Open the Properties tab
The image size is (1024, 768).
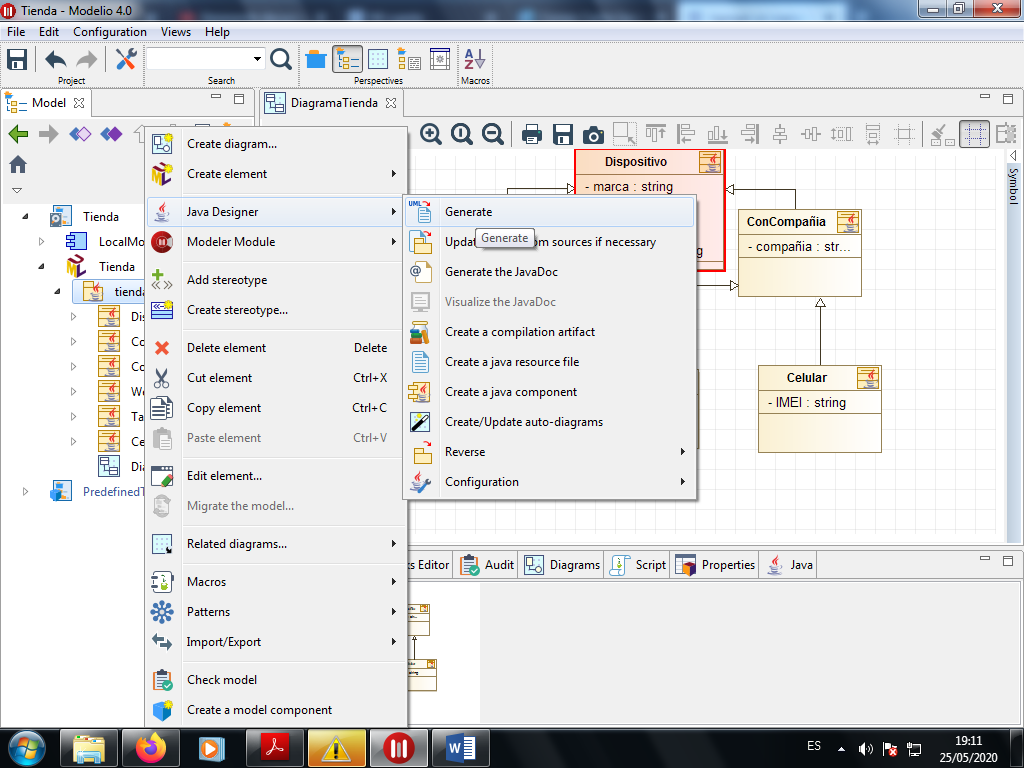click(715, 565)
